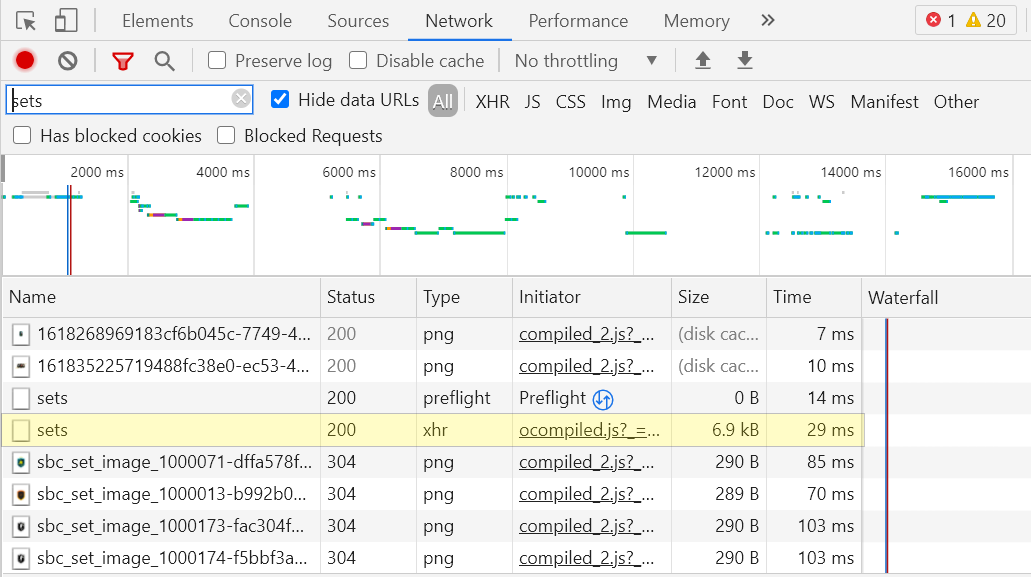Click the 8000 ms timeline overview label
This screenshot has height=577, width=1031.
coord(476,172)
